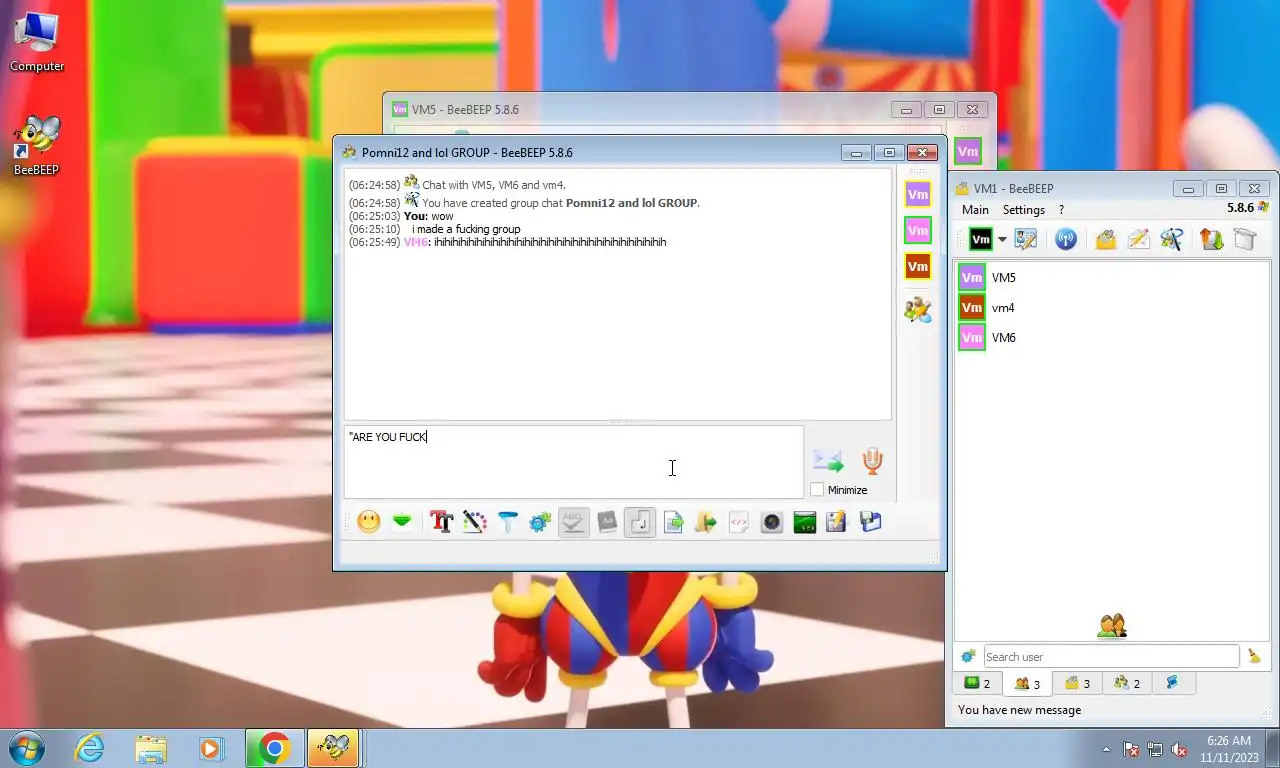The width and height of the screenshot is (1280, 768).
Task: Click the blue broadcast antenna icon
Action: (1066, 239)
